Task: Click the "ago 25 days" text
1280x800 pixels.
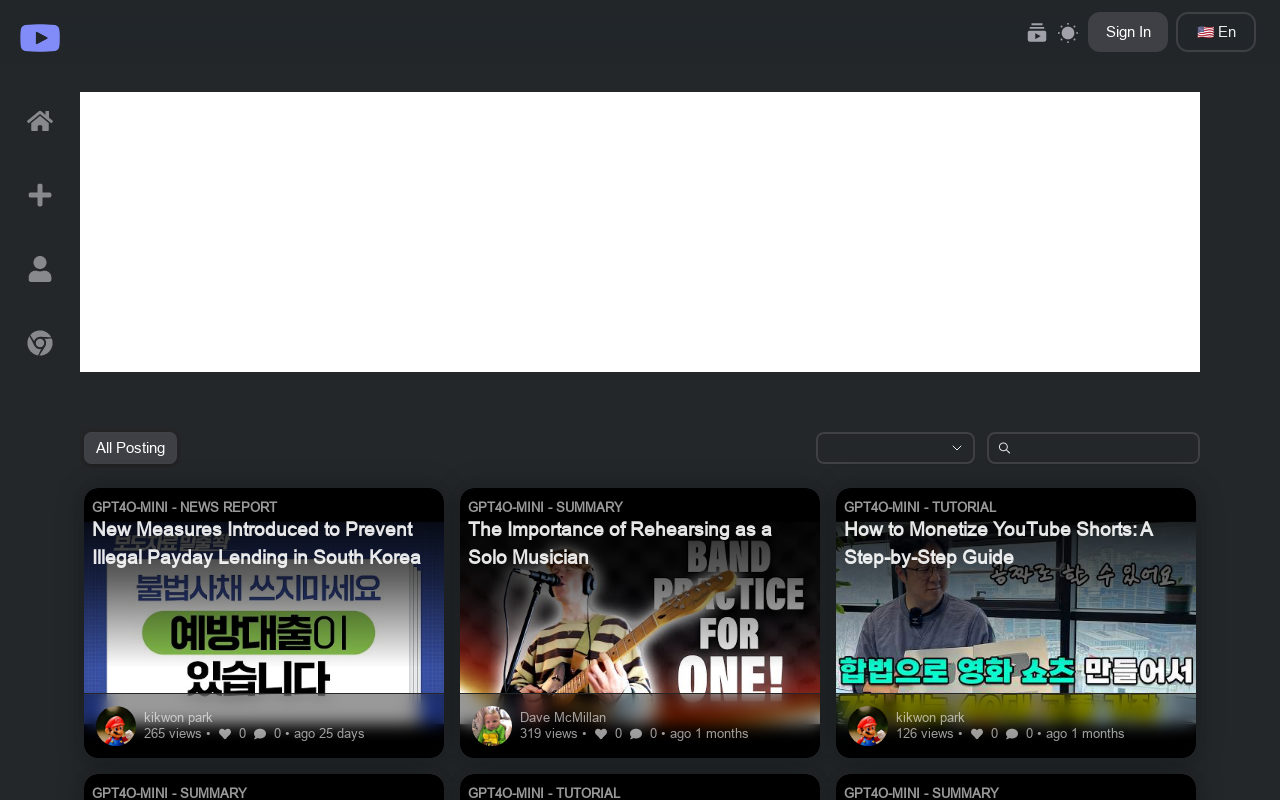Action: point(329,734)
